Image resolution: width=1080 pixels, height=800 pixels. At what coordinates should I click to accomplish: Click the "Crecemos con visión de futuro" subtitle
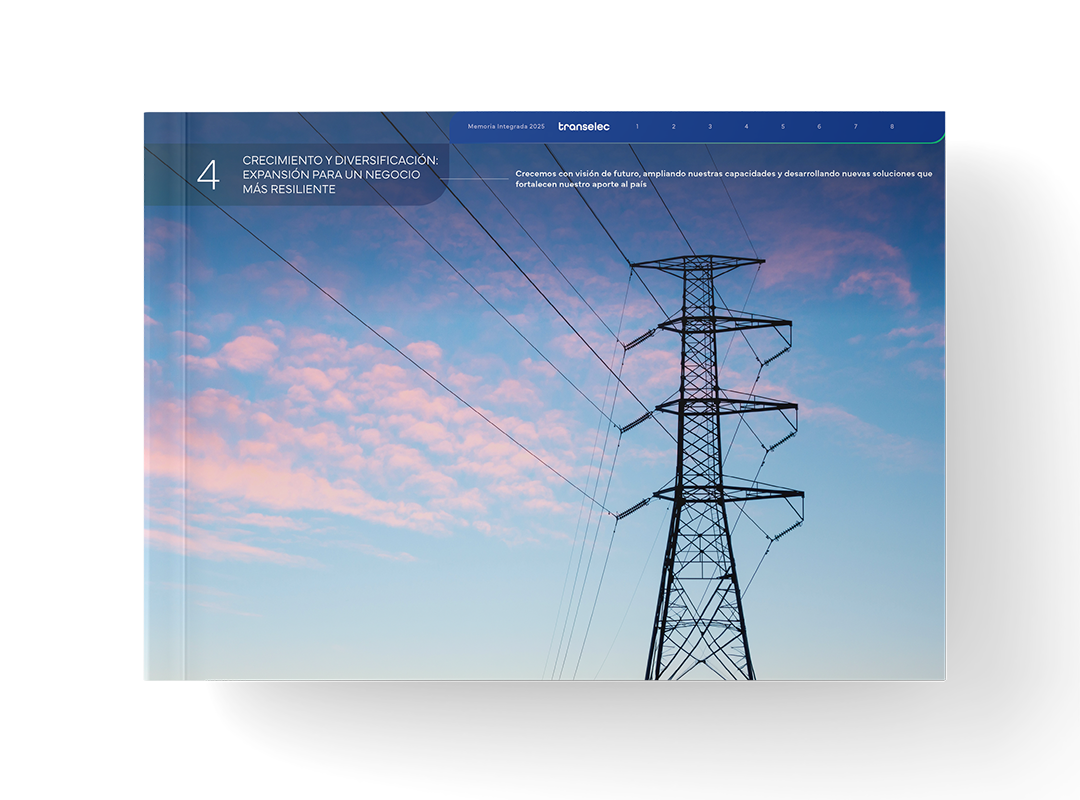pos(724,178)
